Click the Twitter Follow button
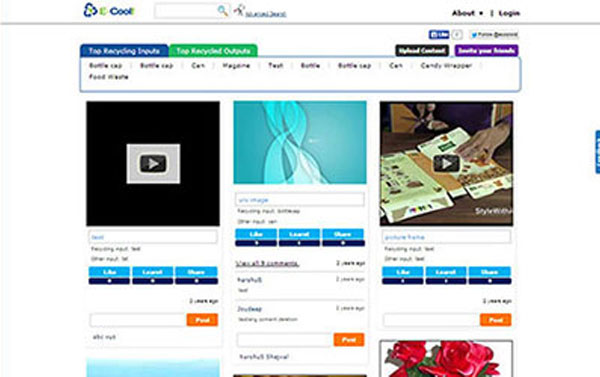 click(494, 35)
